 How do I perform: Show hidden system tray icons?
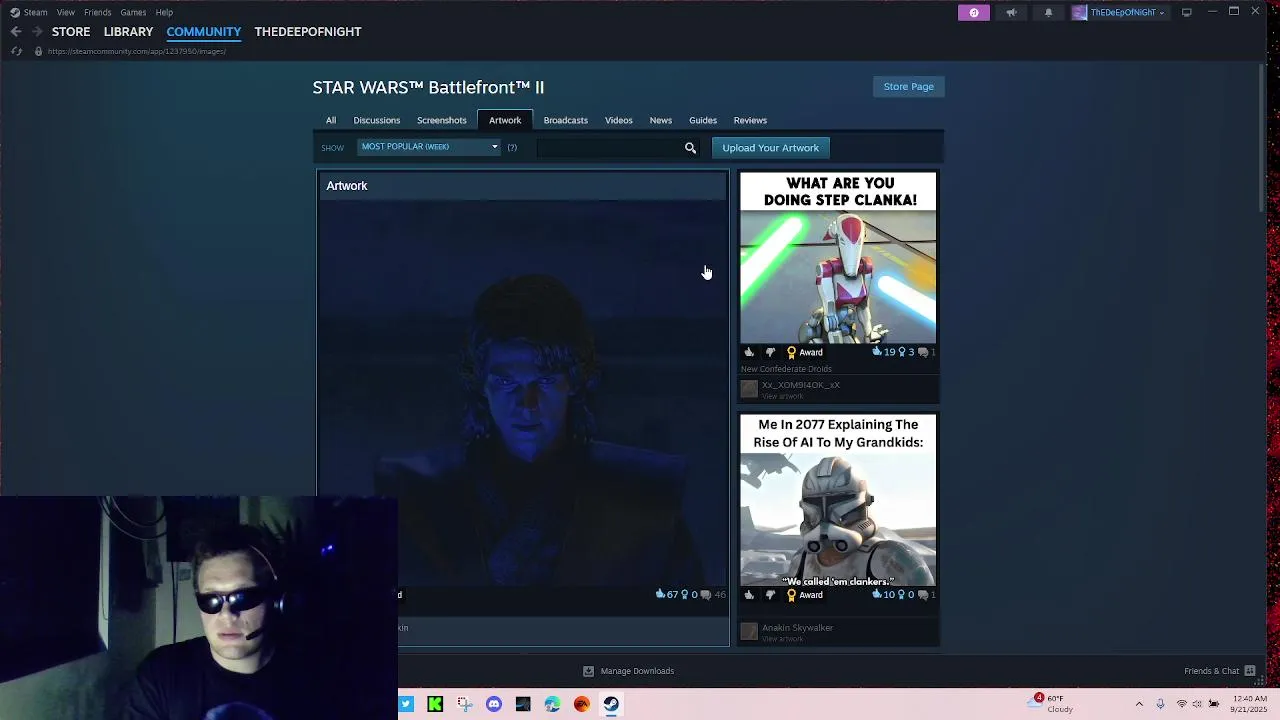pyautogui.click(x=1139, y=704)
